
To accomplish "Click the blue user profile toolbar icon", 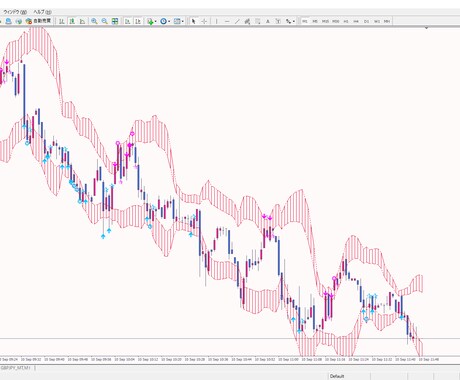I will click(x=8, y=21).
